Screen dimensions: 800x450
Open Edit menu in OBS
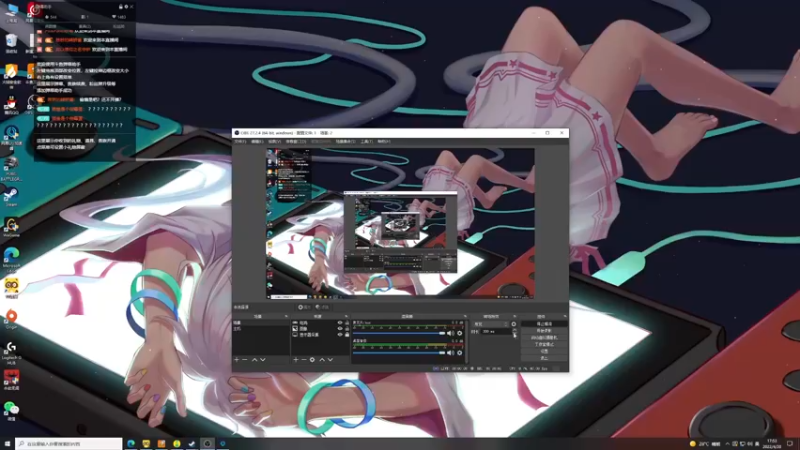(257, 141)
